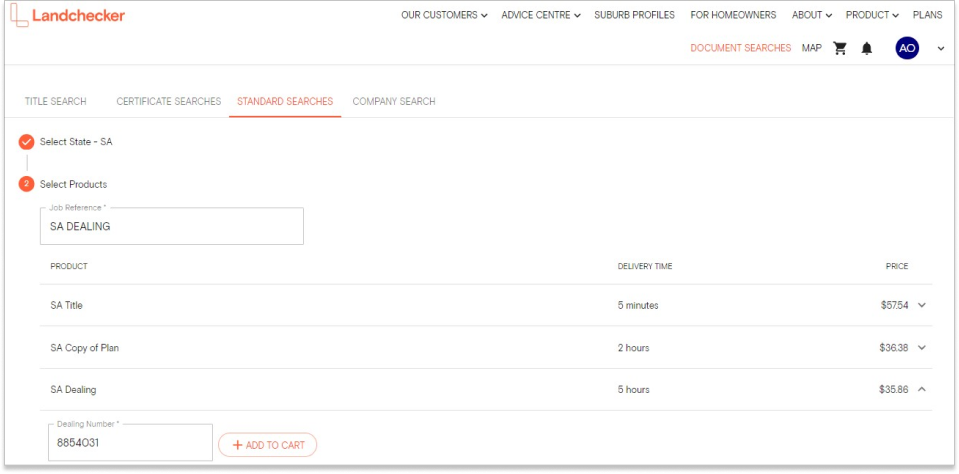This screenshot has width=959, height=474.
Task: Click the $57.54 price
Action: coord(894,305)
